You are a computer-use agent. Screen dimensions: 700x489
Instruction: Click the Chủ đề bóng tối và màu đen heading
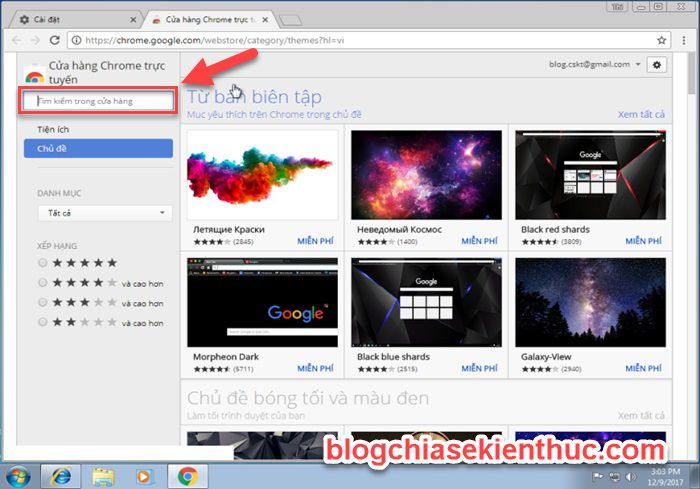point(308,398)
